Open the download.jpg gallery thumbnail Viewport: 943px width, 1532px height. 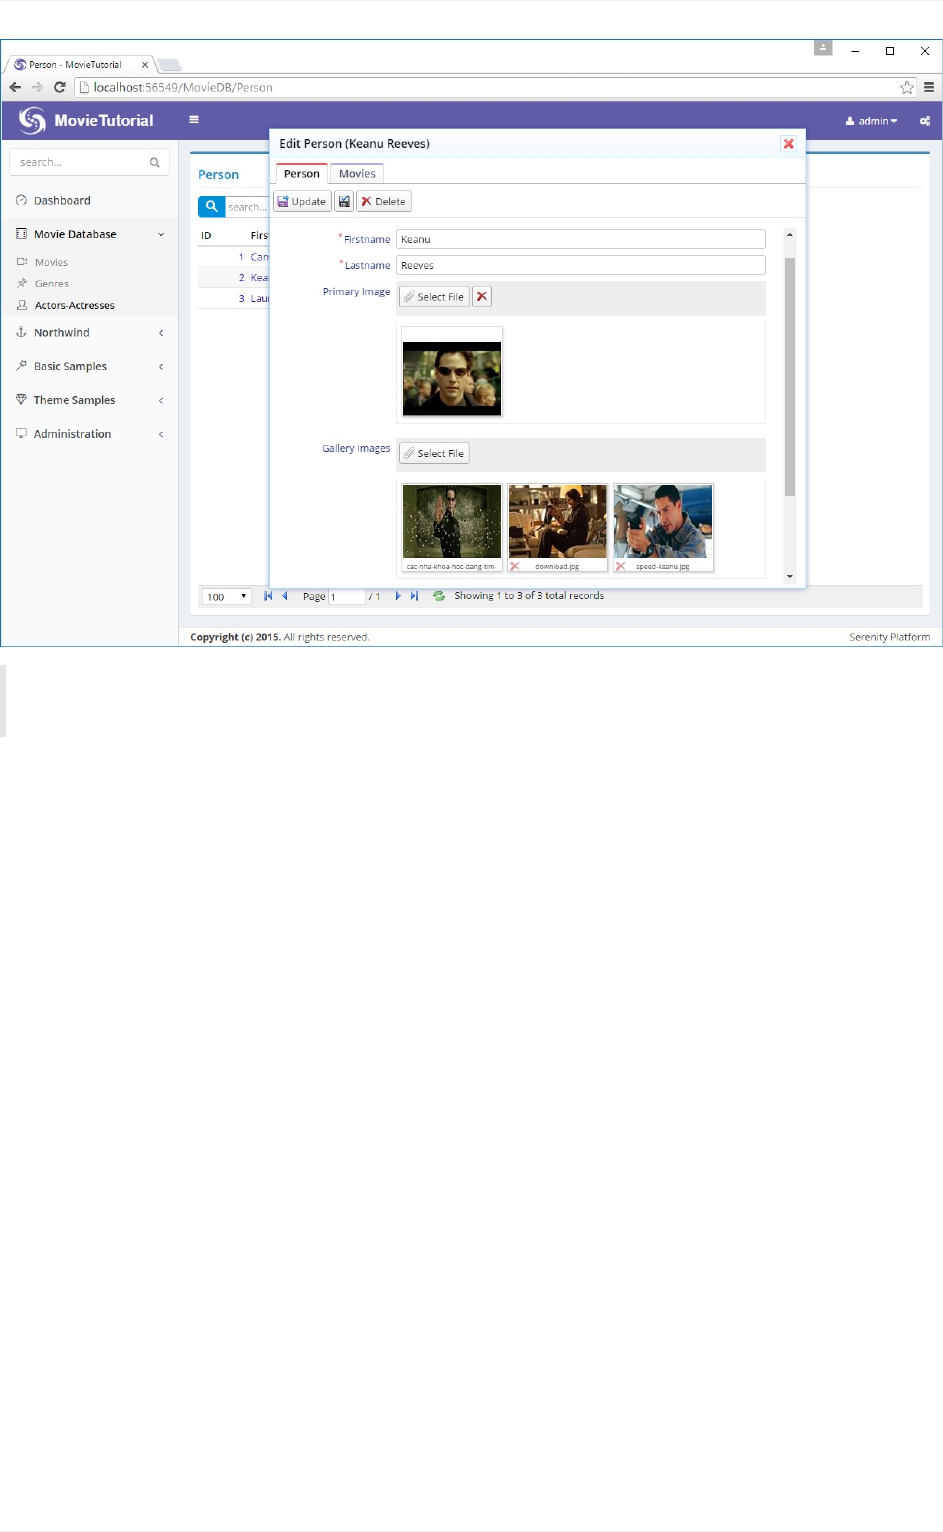(x=558, y=522)
